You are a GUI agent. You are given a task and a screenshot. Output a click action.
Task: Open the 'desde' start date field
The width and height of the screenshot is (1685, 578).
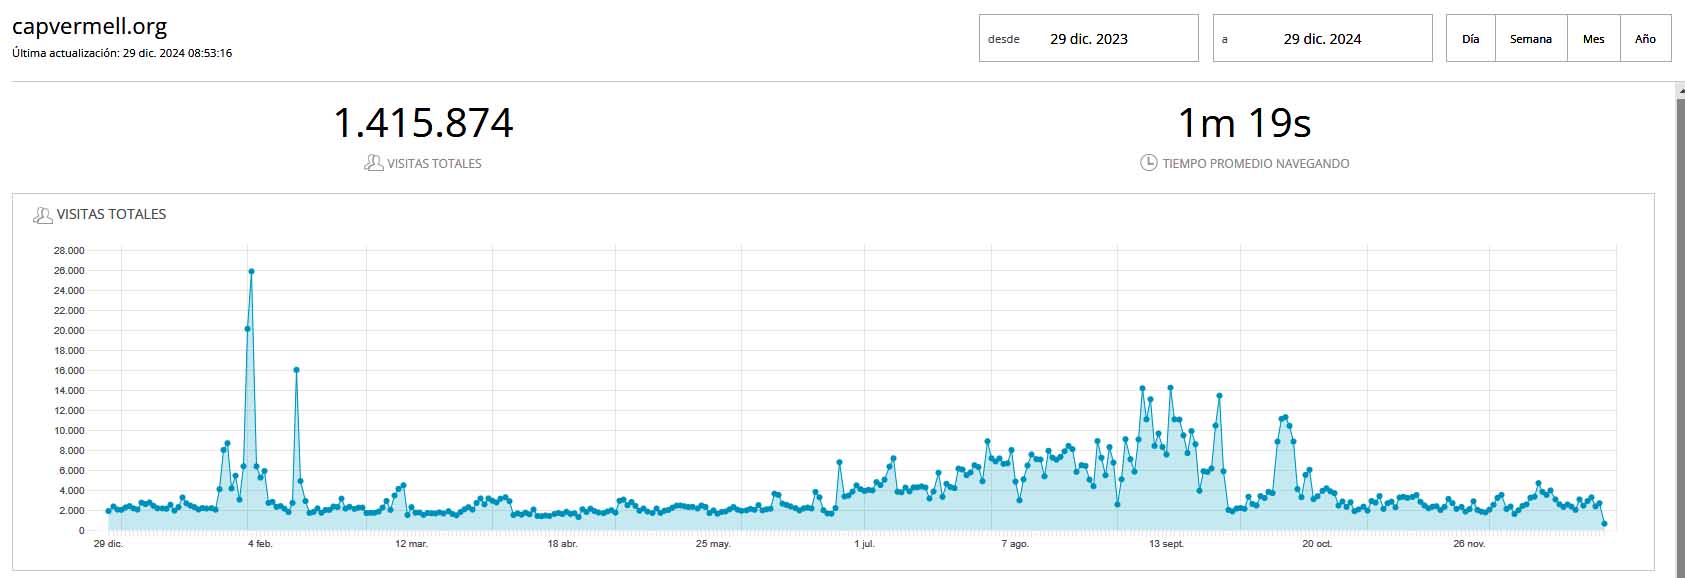tap(1089, 39)
